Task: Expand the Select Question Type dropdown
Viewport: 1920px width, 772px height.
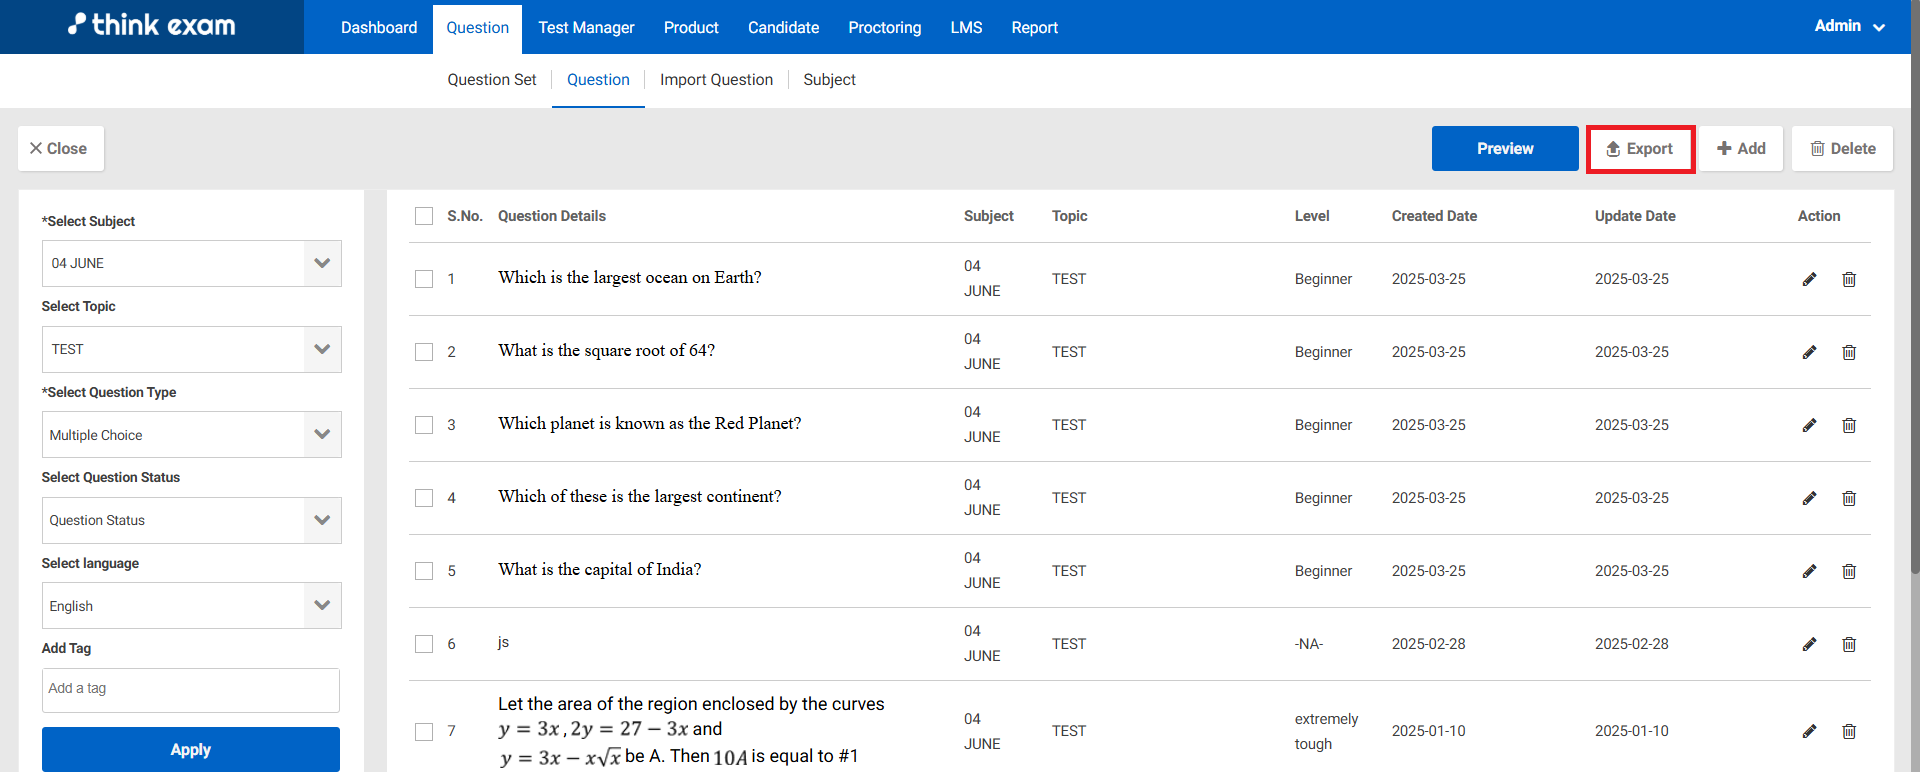Action: 191,435
